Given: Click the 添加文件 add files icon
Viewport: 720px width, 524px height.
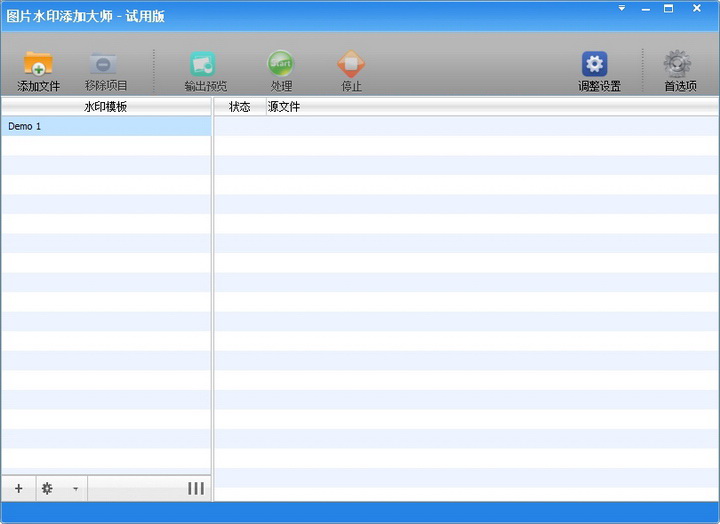Looking at the screenshot, I should (x=38, y=63).
